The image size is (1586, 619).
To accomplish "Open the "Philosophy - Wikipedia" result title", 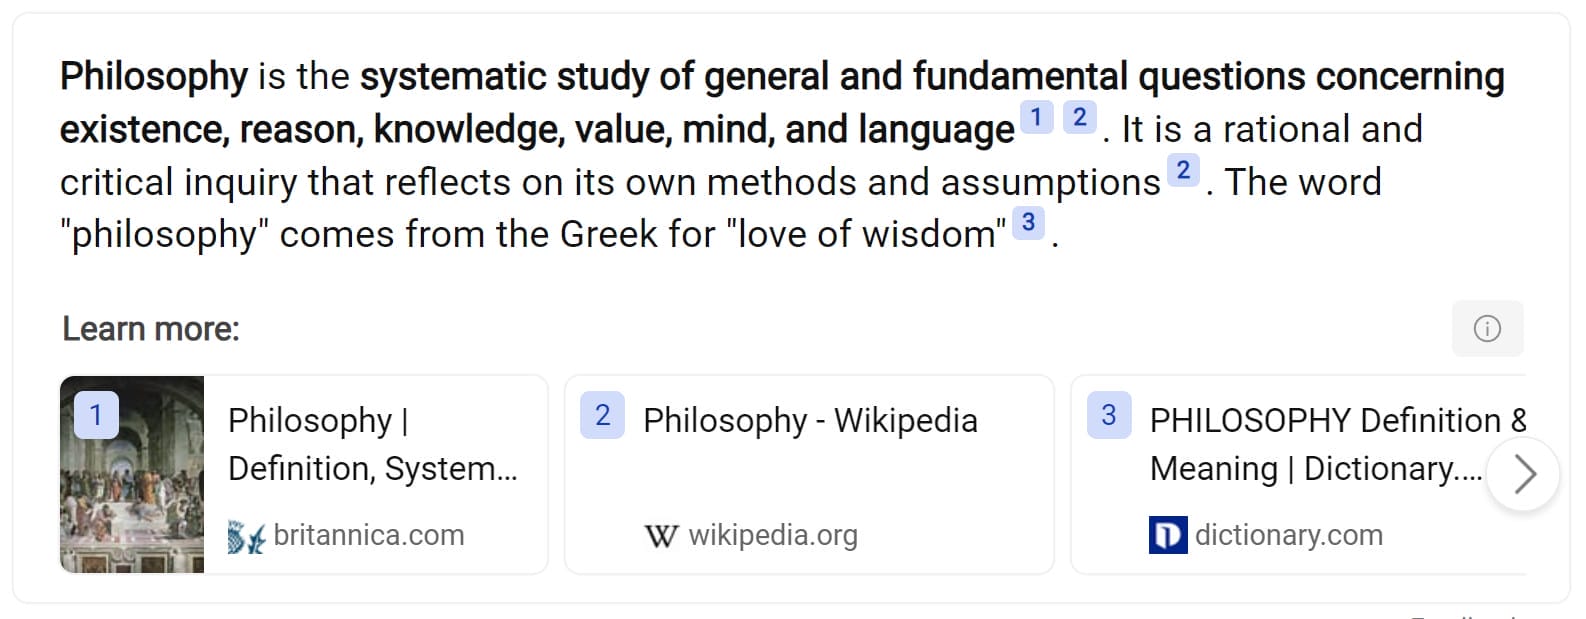I will [x=810, y=421].
